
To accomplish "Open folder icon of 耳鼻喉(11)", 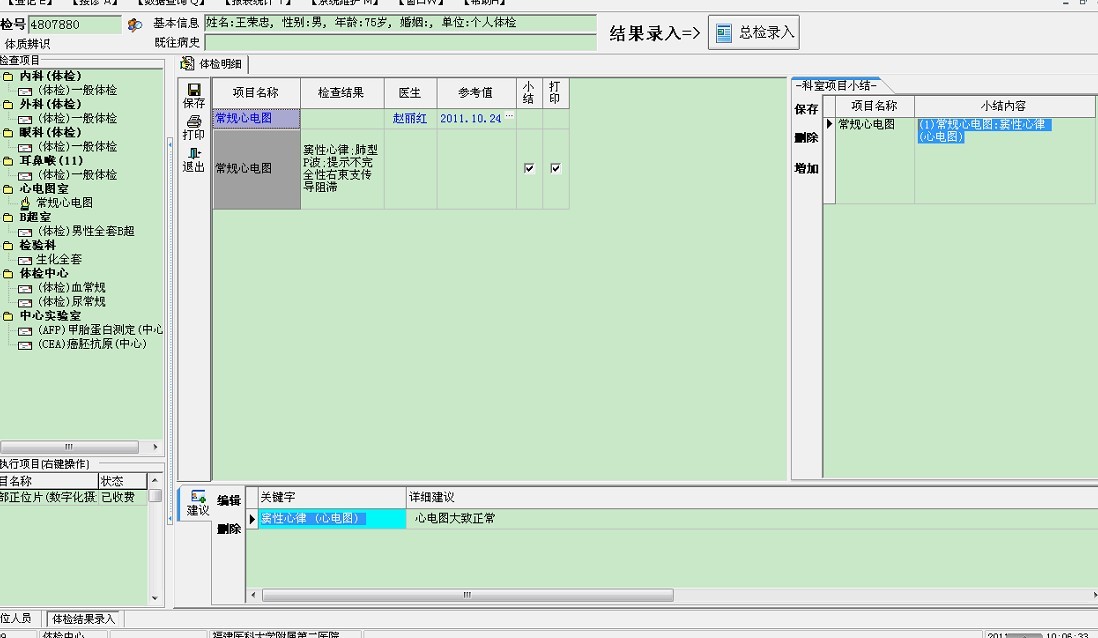I will point(8,160).
